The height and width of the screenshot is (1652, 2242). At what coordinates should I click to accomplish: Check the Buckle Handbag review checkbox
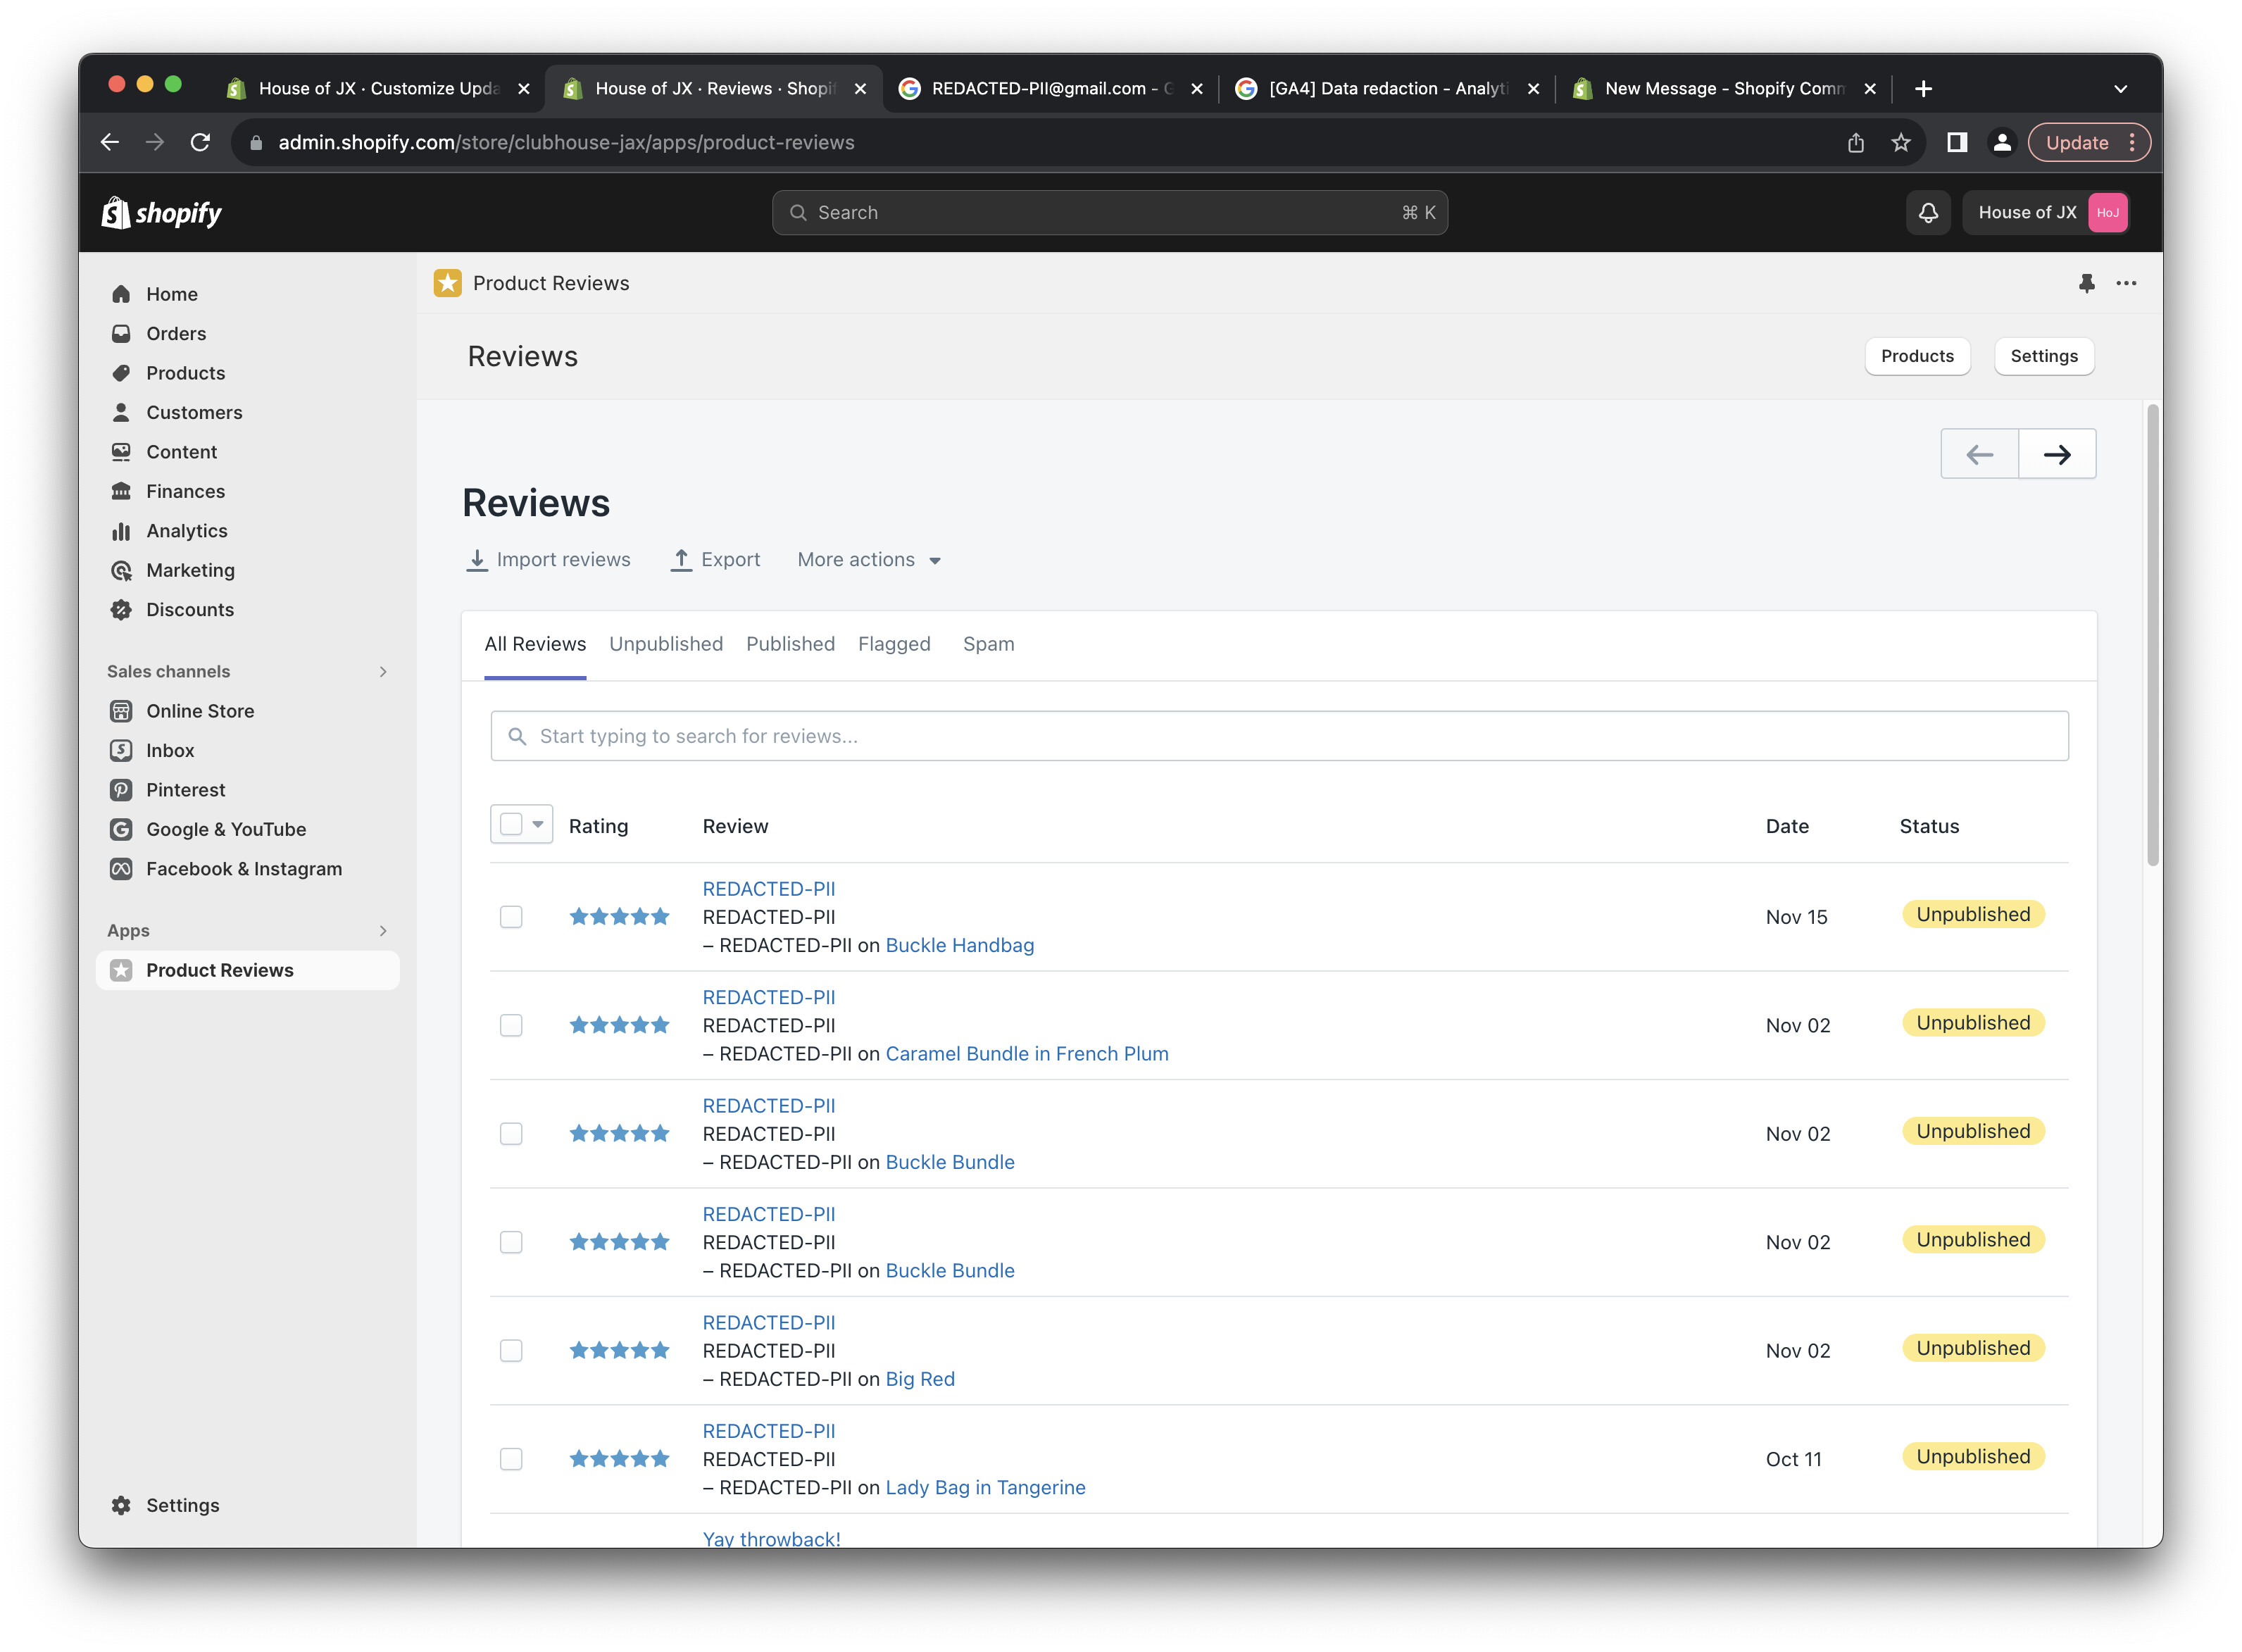point(511,917)
